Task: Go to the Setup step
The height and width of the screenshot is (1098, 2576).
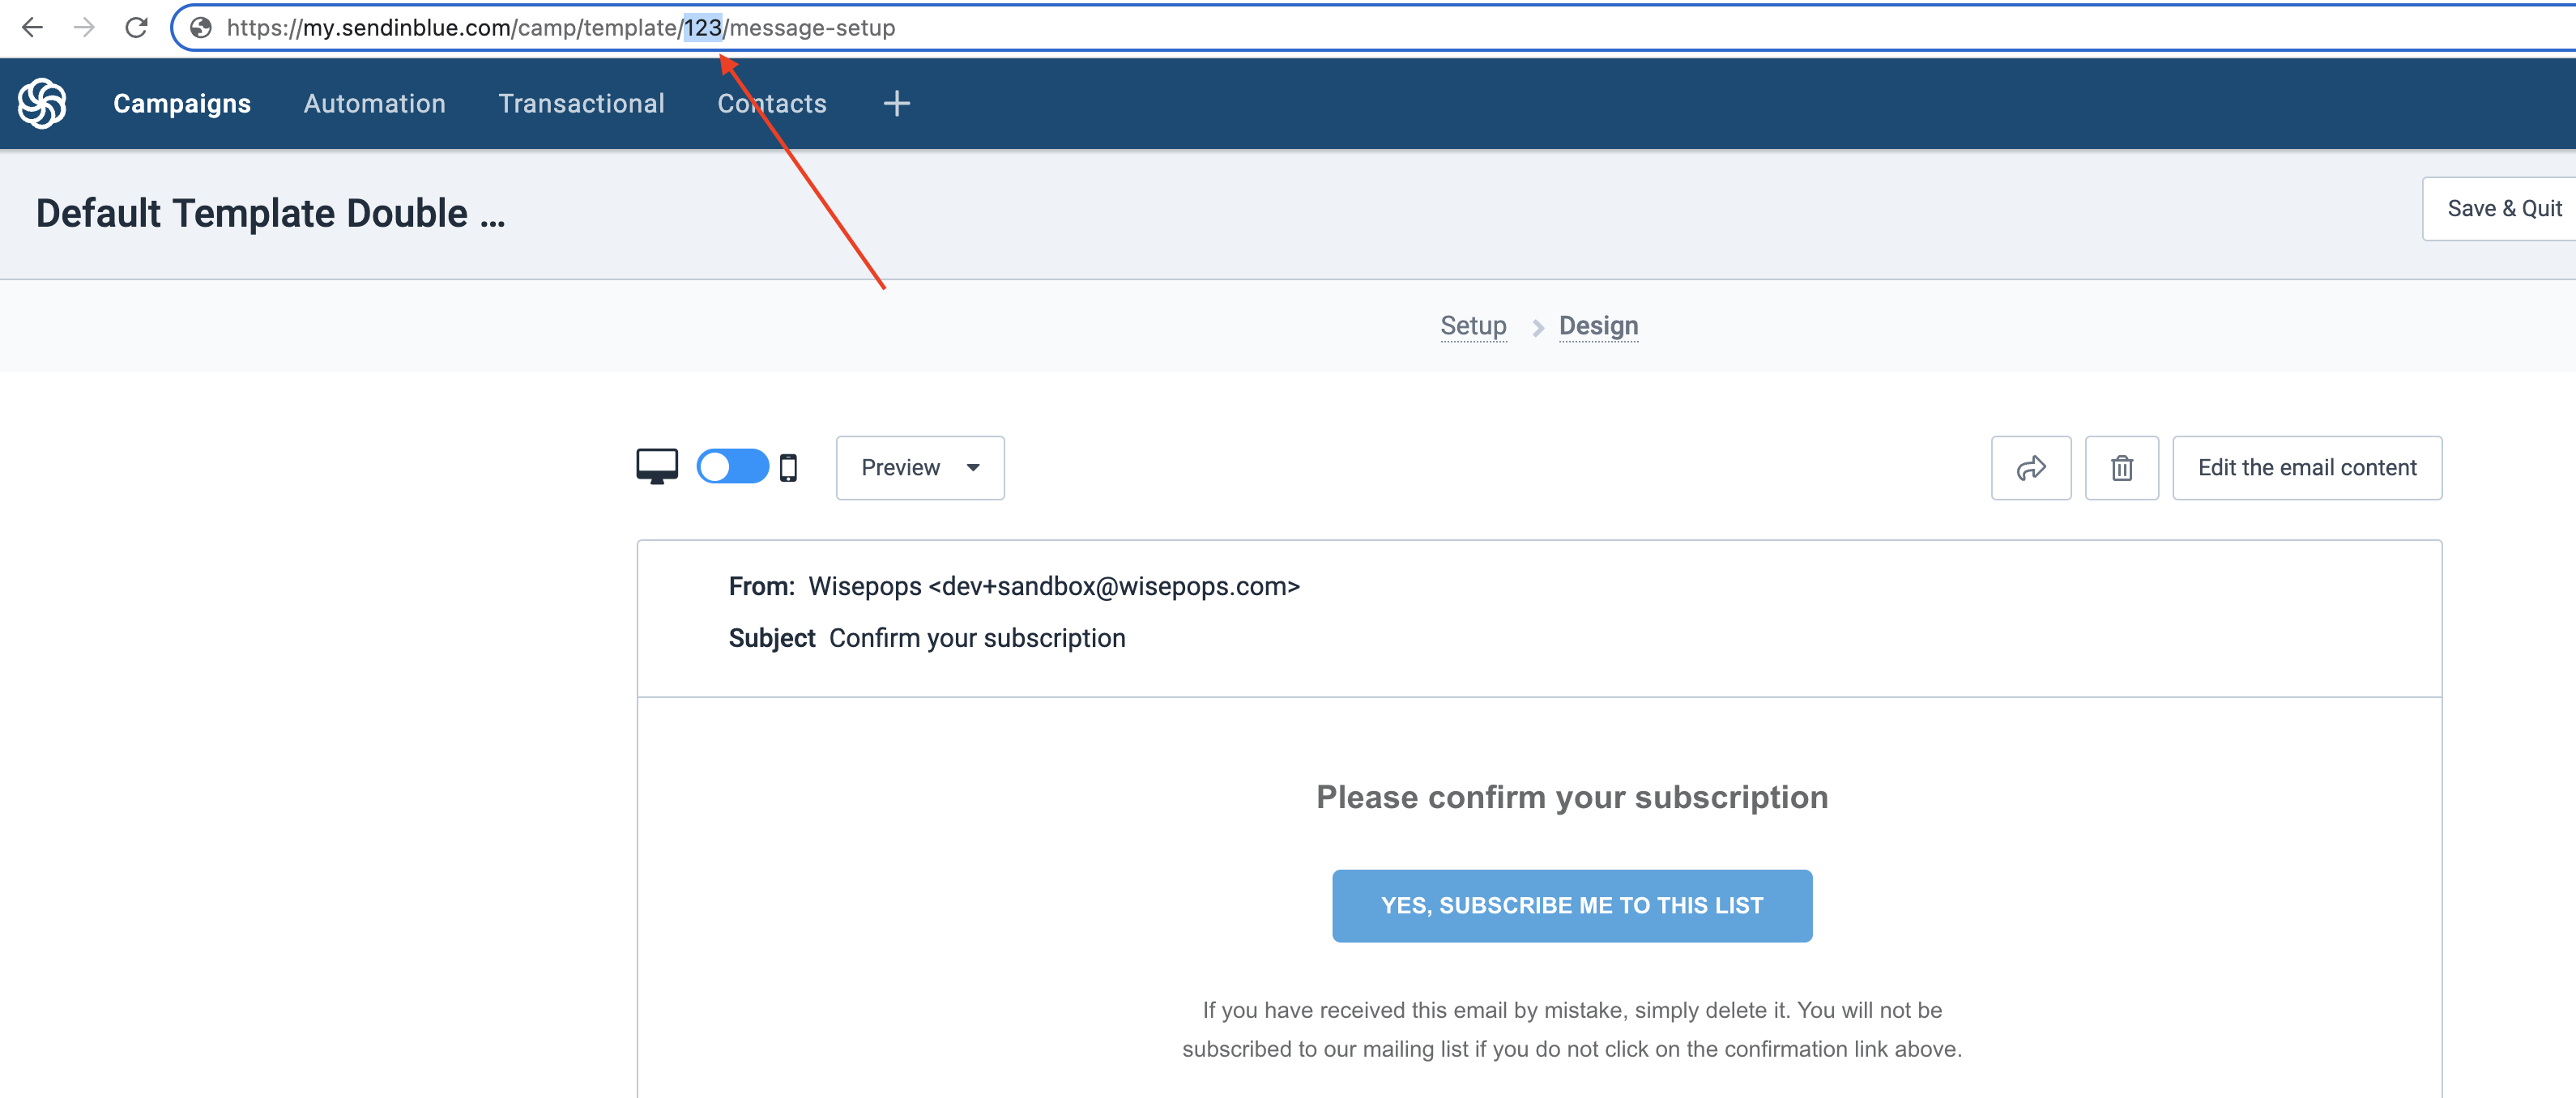Action: 1473,326
